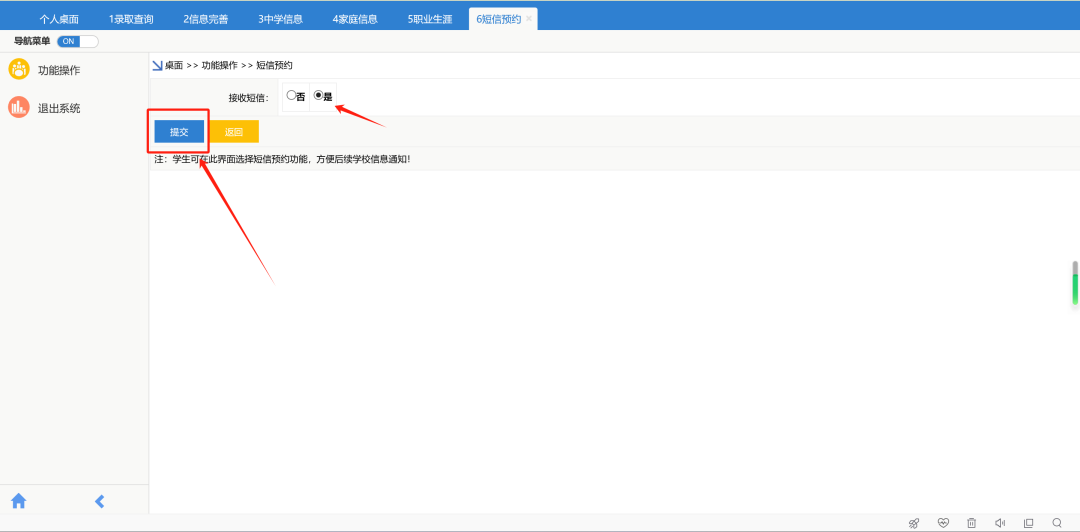Switch to the 个人桌面 tab

pyautogui.click(x=59, y=19)
